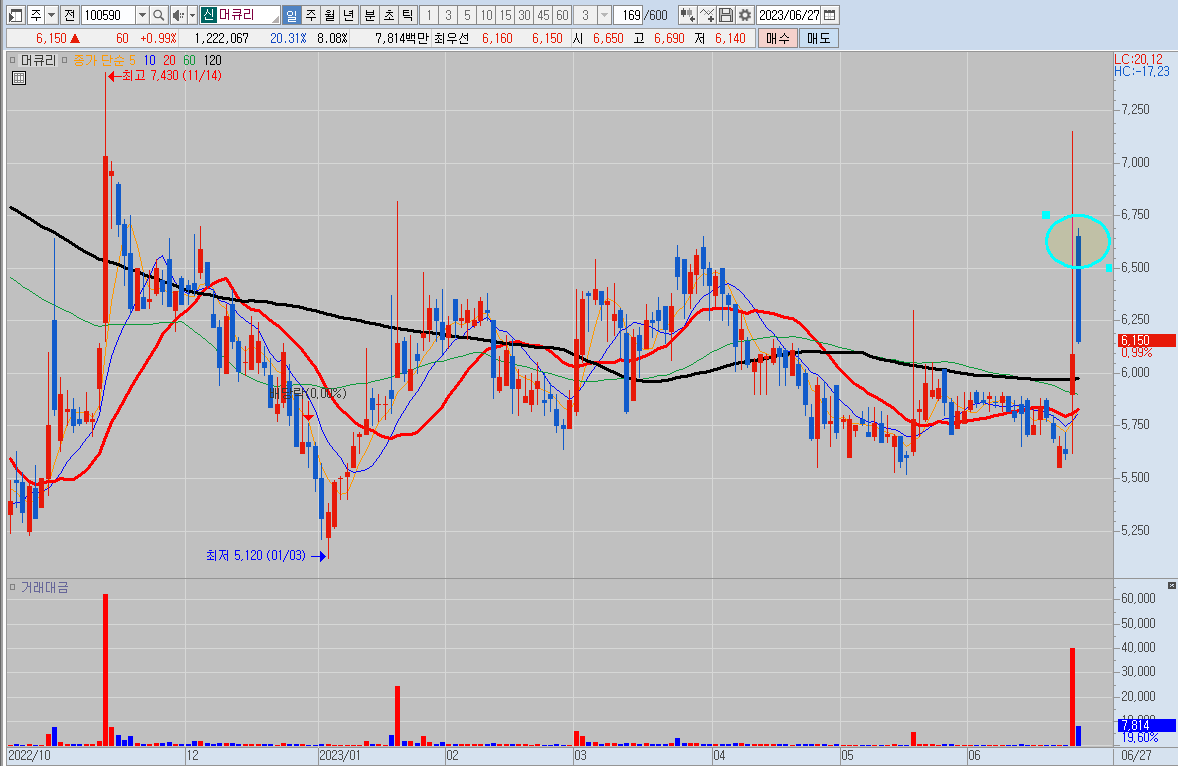Save chart settings with diskette icon
Viewport: 1178px width, 766px height.
[x=726, y=15]
